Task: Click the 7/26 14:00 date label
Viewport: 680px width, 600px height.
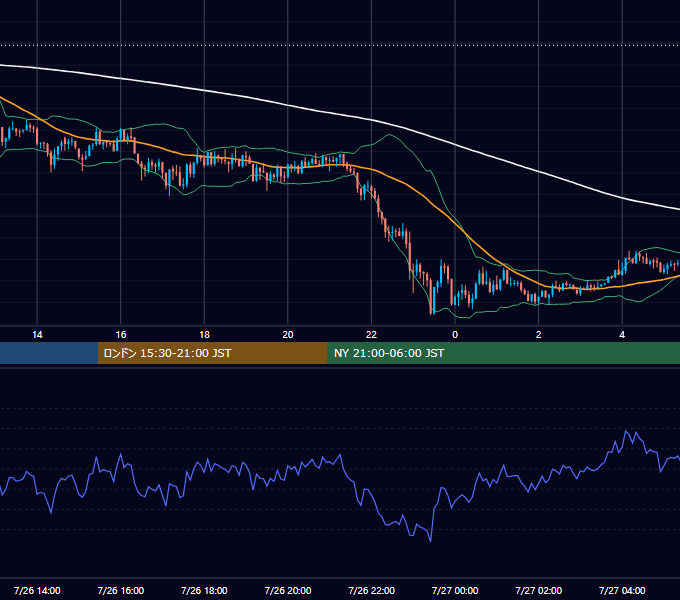Action: 37,590
